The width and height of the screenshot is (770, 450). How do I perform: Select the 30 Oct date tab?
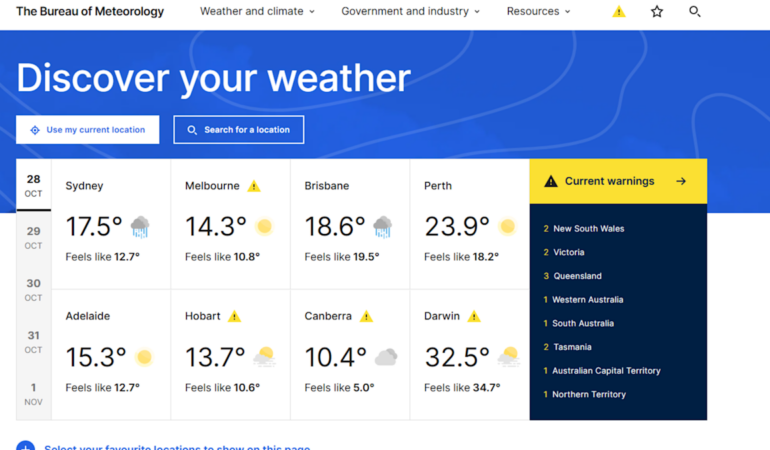coord(33,290)
